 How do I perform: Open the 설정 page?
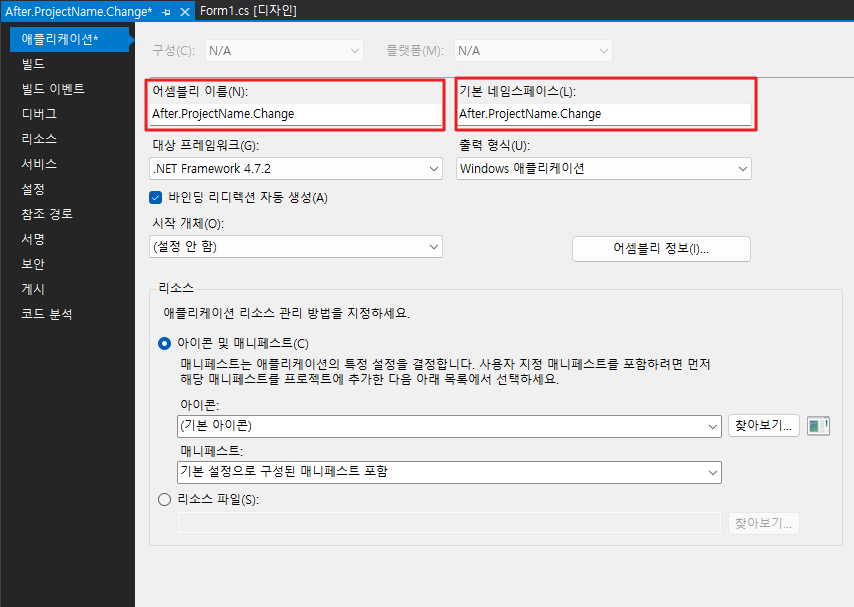tap(33, 189)
